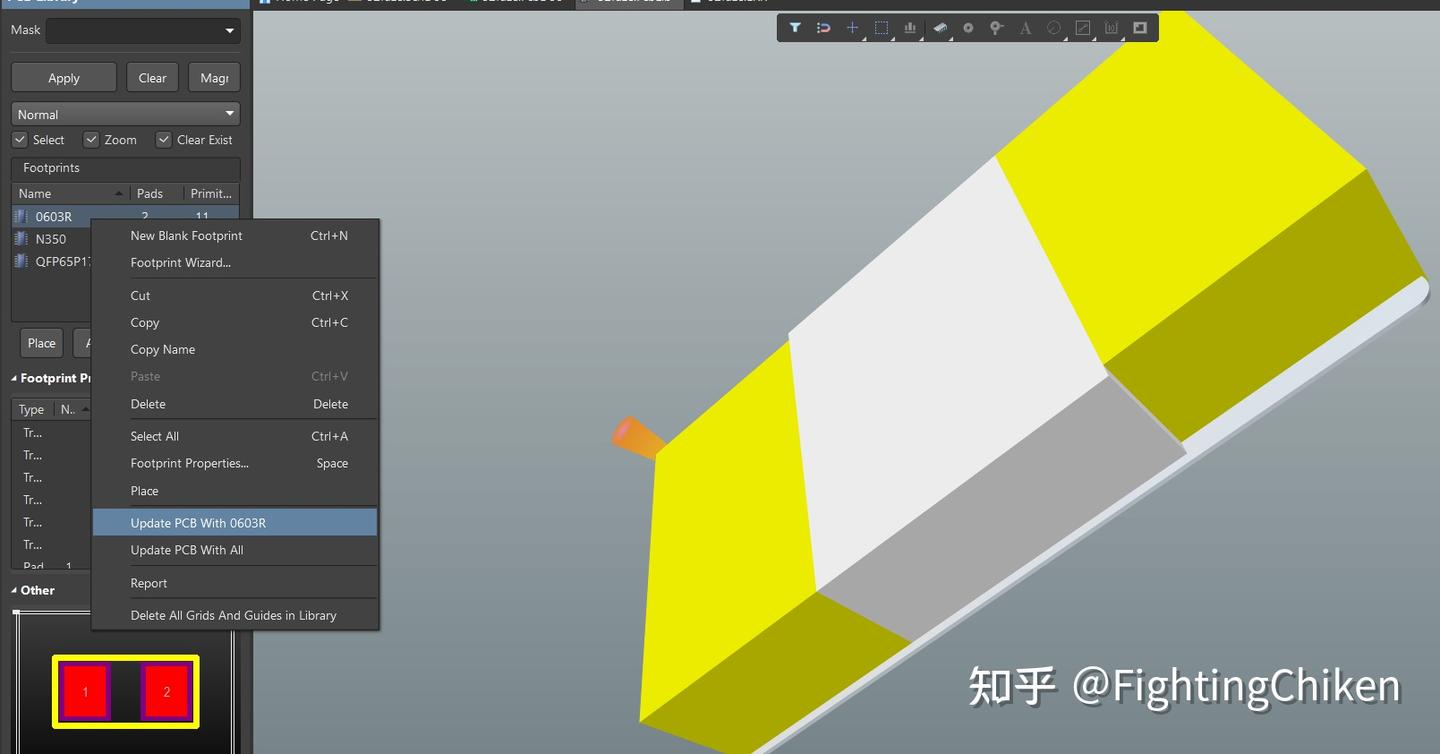Click the place dimension icon
The width and height of the screenshot is (1440, 754).
pos(1111,28)
